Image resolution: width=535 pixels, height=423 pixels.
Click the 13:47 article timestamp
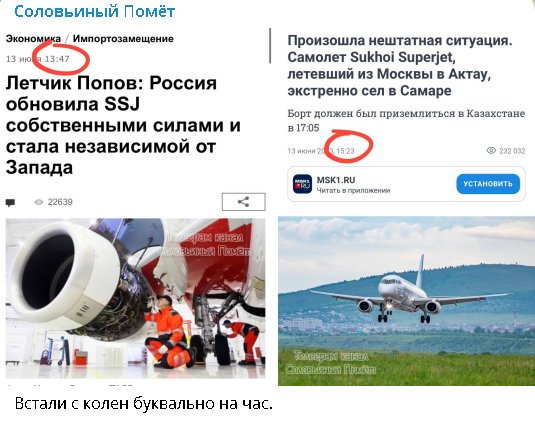coord(57,59)
